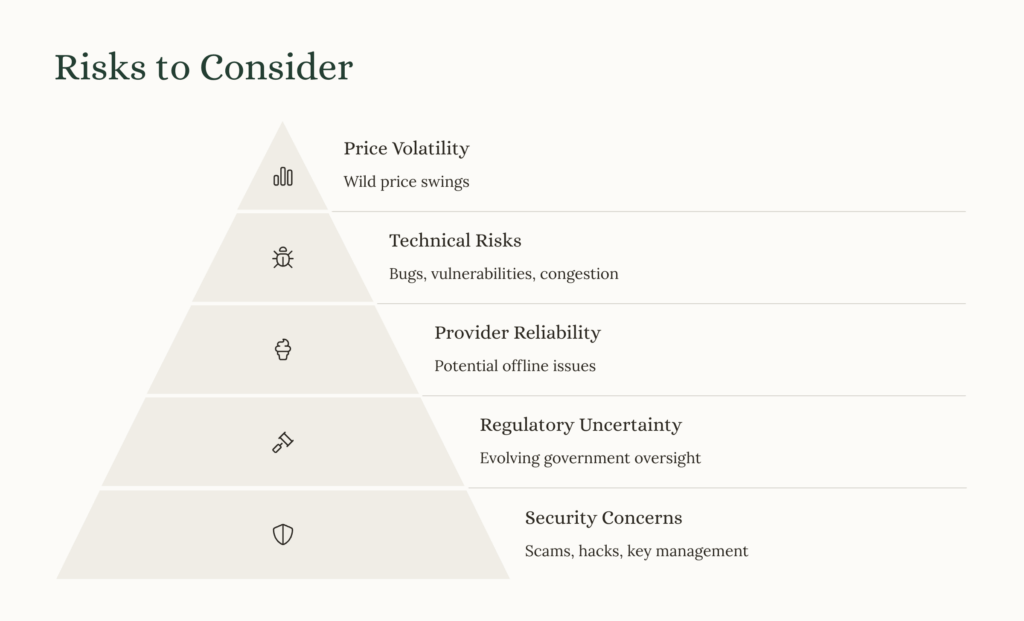The width and height of the screenshot is (1024, 621).
Task: Select the Security Concerns heading
Action: [x=603, y=518]
